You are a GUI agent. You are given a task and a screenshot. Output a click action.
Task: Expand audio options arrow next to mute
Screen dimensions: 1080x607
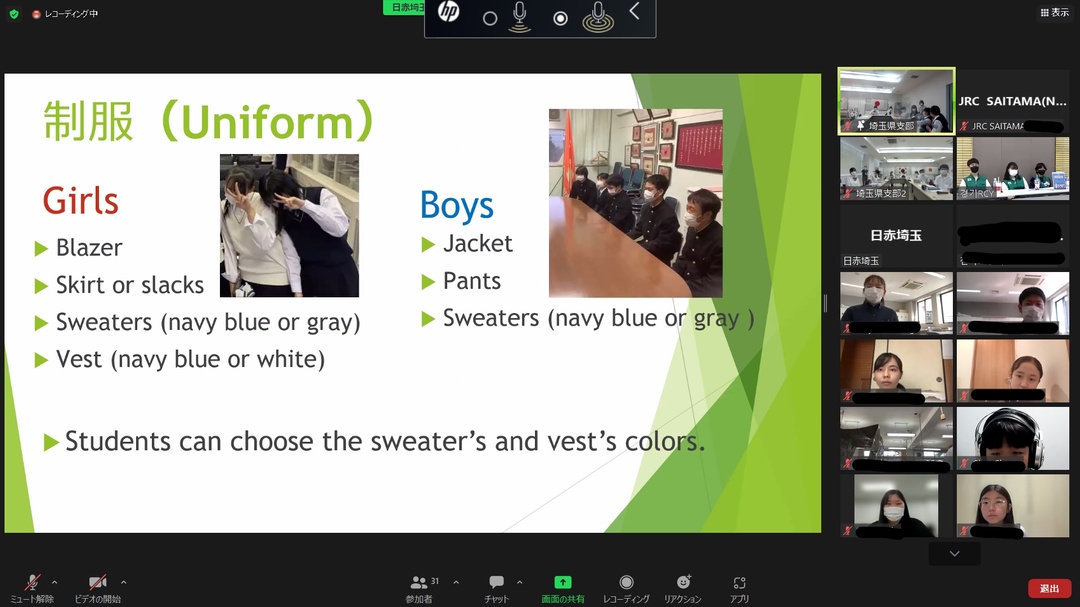click(x=54, y=582)
